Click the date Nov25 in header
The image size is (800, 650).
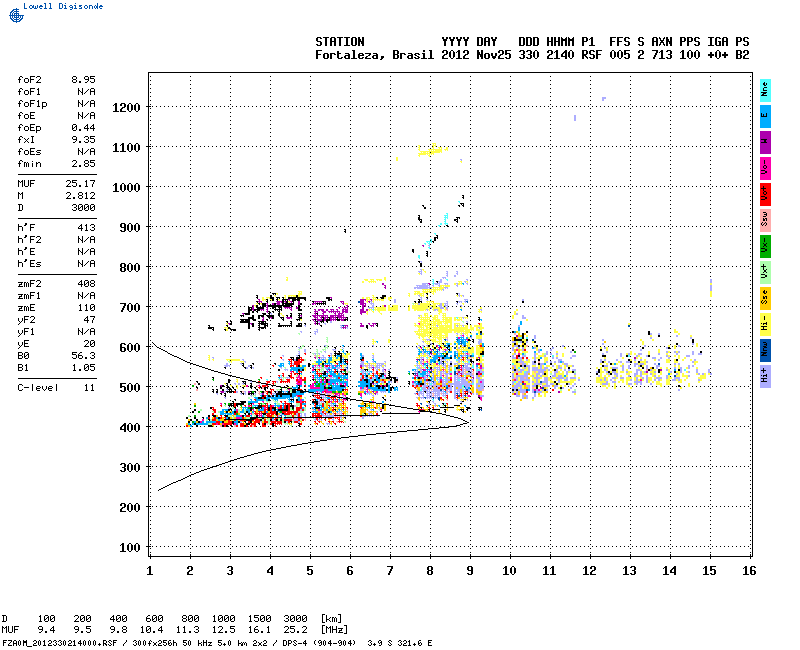coord(493,55)
